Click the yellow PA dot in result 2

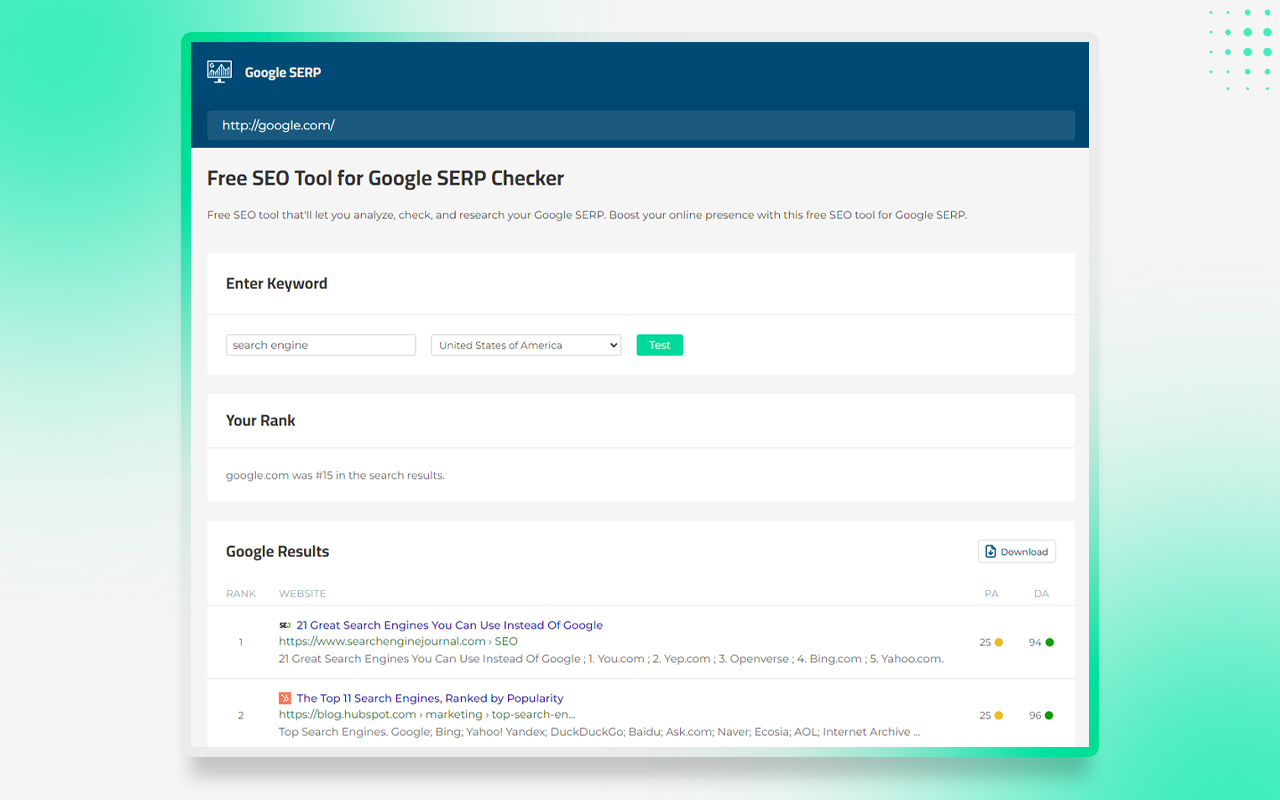(x=998, y=715)
